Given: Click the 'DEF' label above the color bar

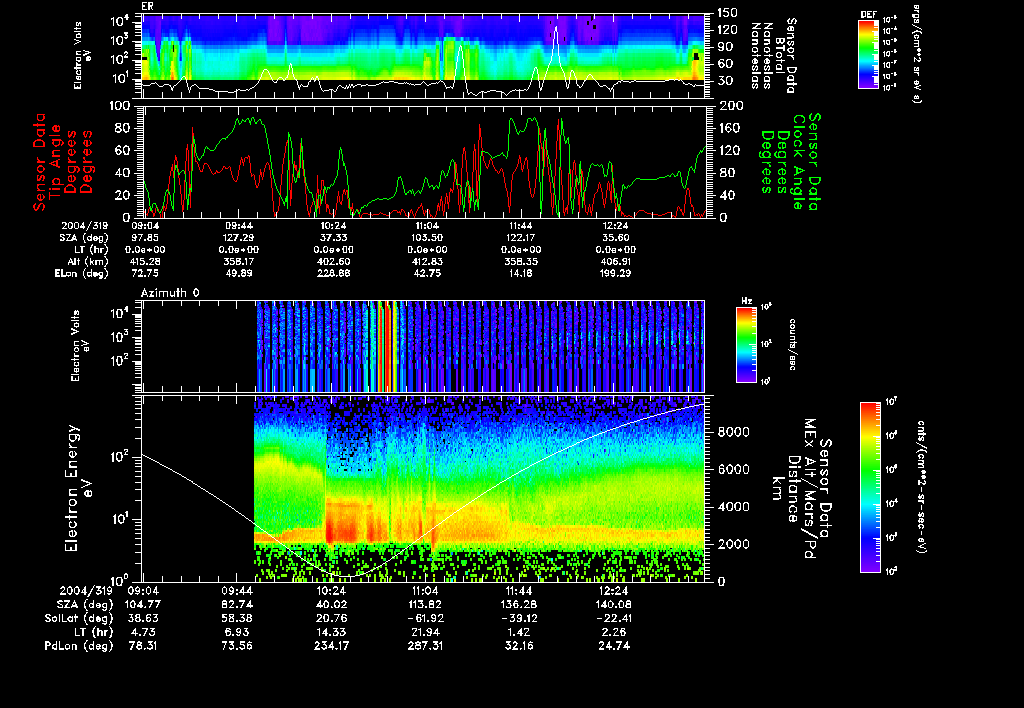Looking at the screenshot, I should [868, 14].
